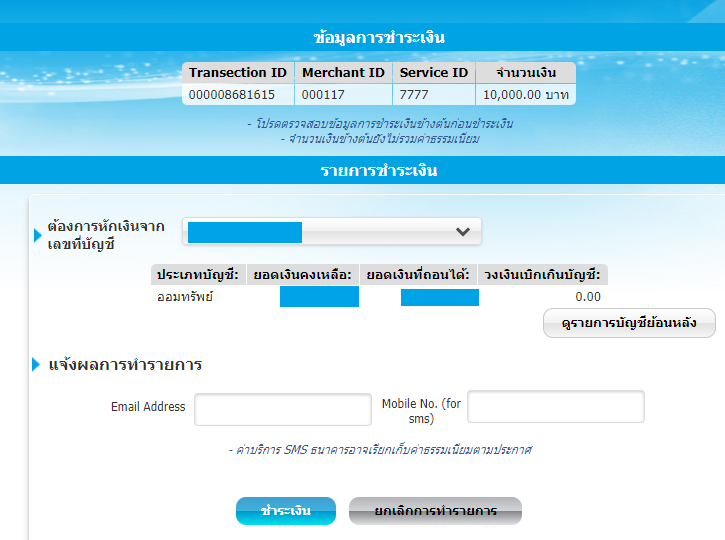This screenshot has width=725, height=540.
Task: Click the blue triangle beside แจ้งผลการทำรายการ
Action: 36,364
